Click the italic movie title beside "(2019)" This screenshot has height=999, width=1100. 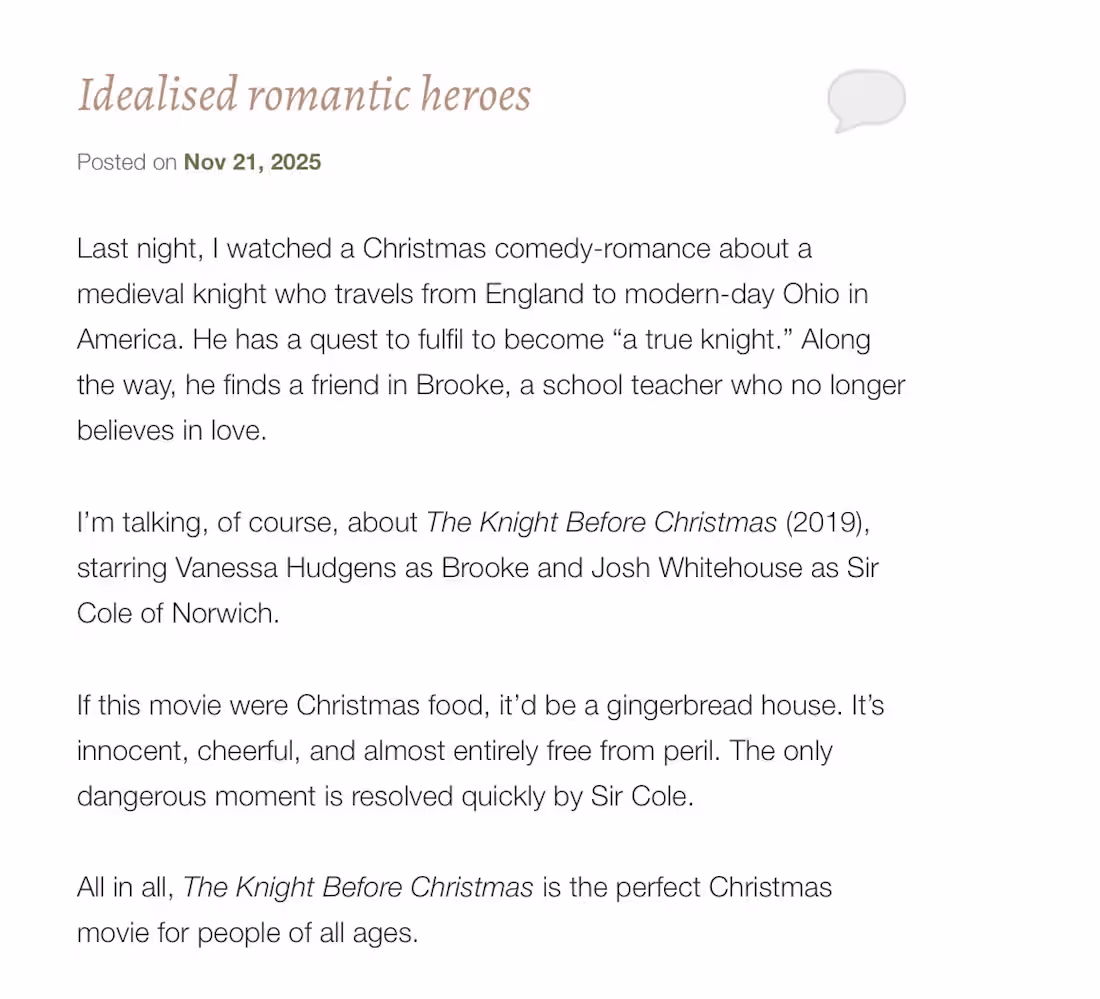pyautogui.click(x=601, y=522)
